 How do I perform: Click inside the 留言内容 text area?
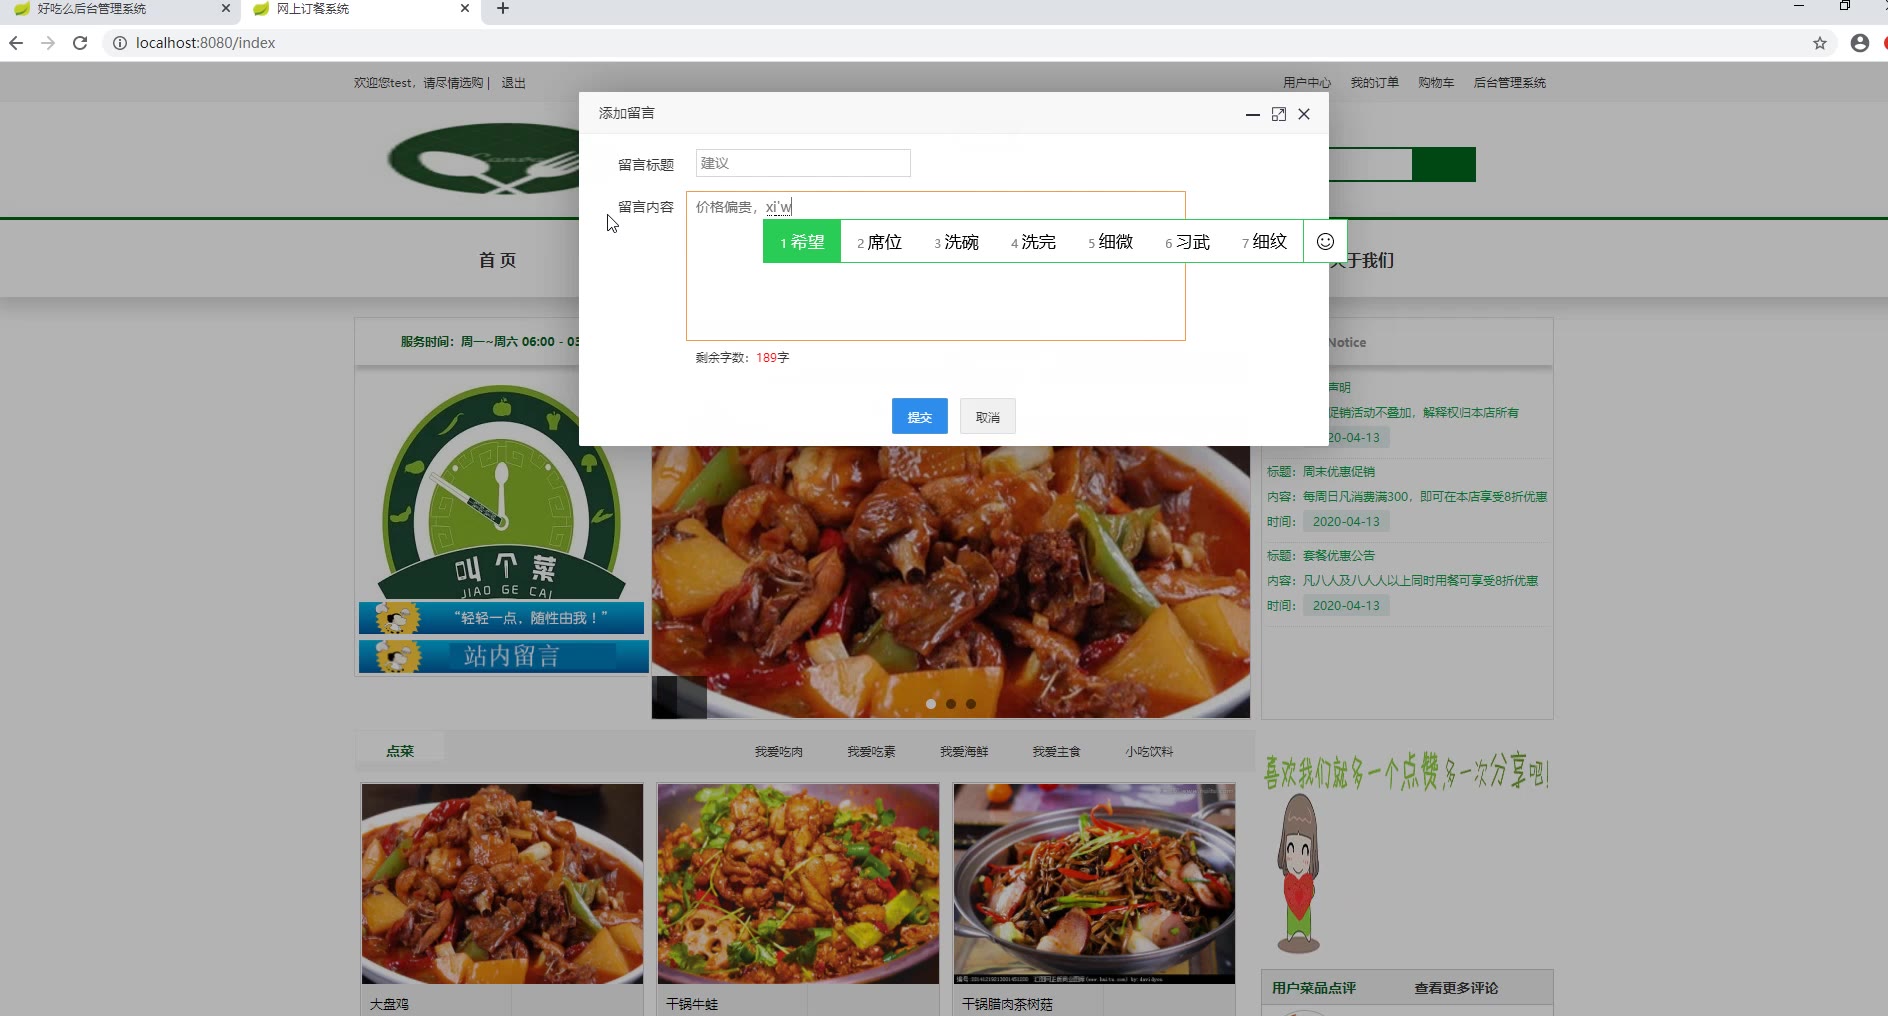[x=936, y=266]
